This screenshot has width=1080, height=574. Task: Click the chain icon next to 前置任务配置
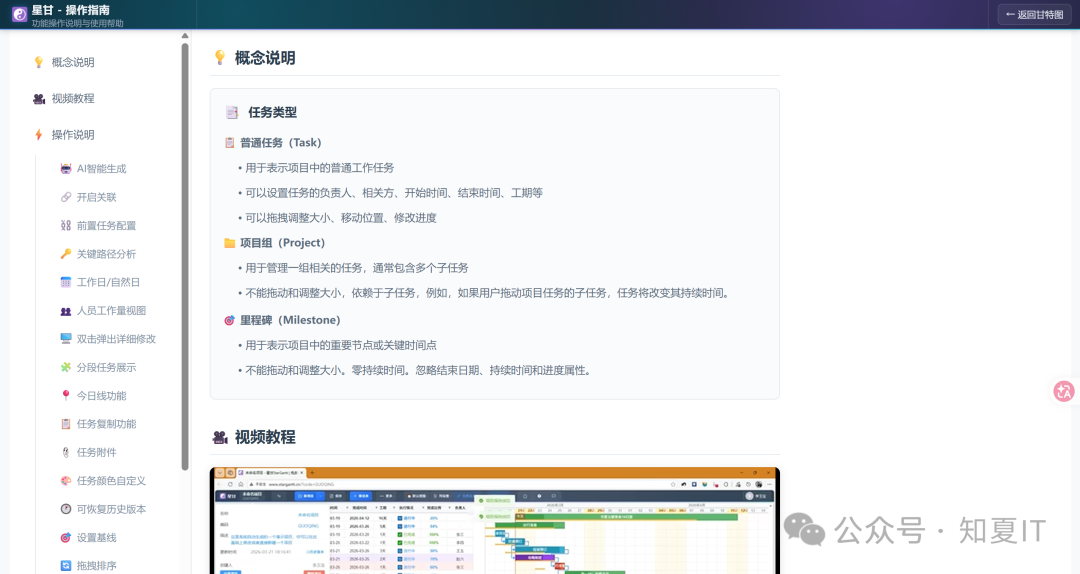[65, 225]
